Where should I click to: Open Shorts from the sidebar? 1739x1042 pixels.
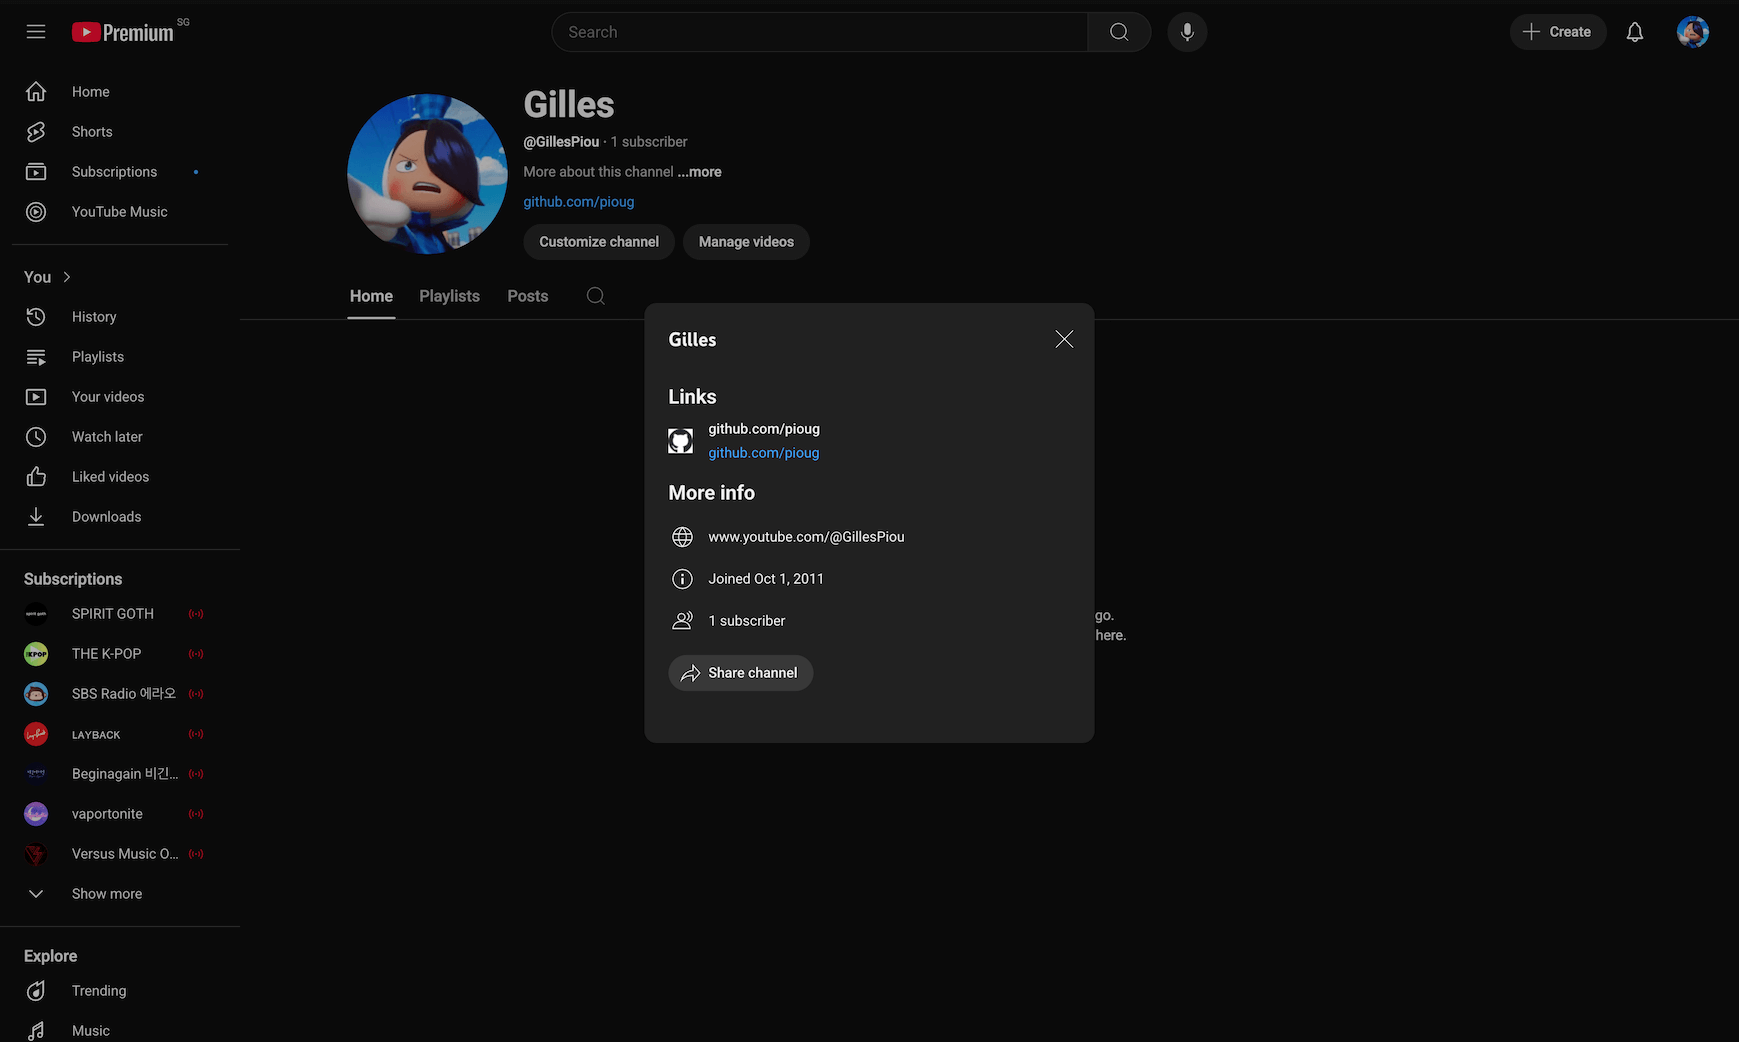pos(120,132)
